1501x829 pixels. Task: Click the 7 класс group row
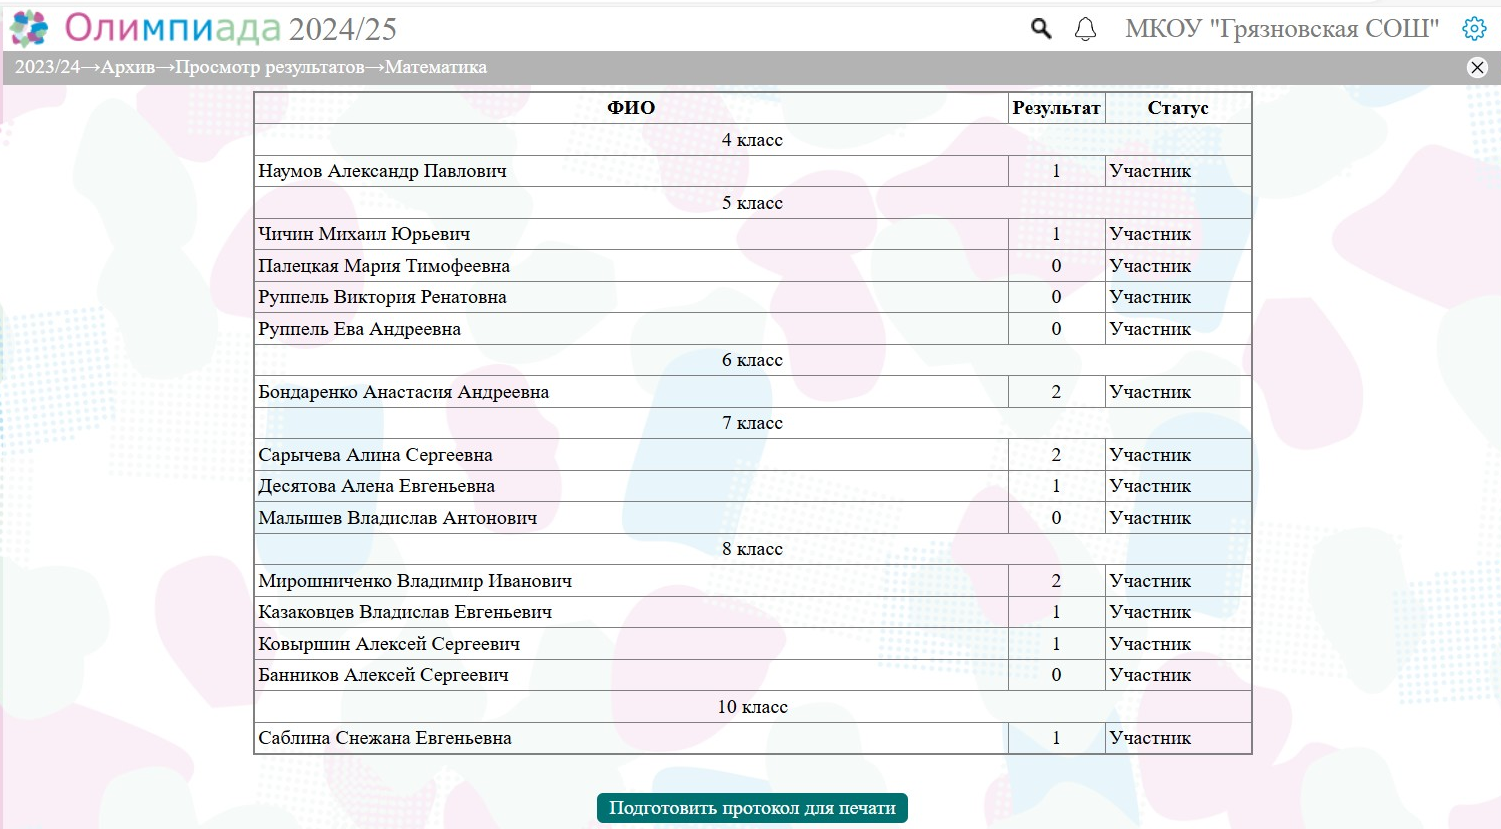point(752,423)
